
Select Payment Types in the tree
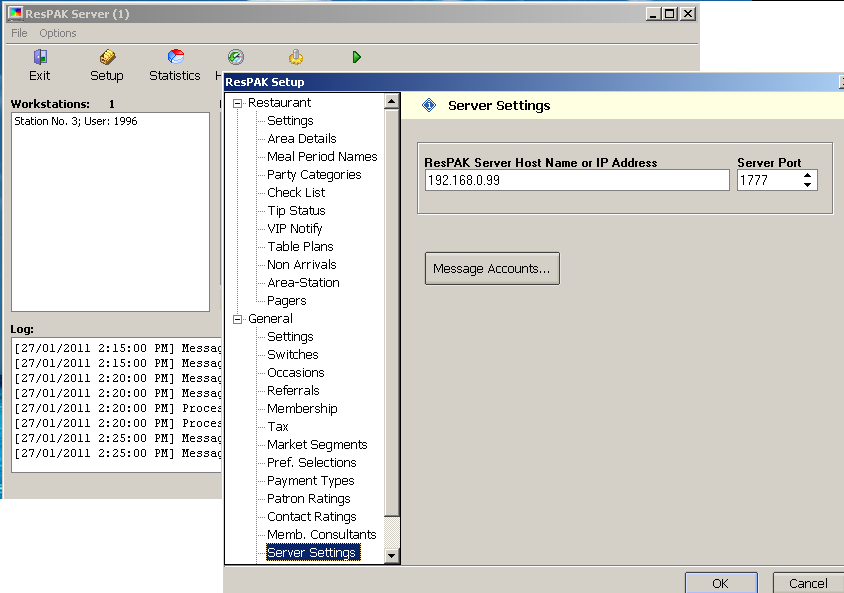311,481
